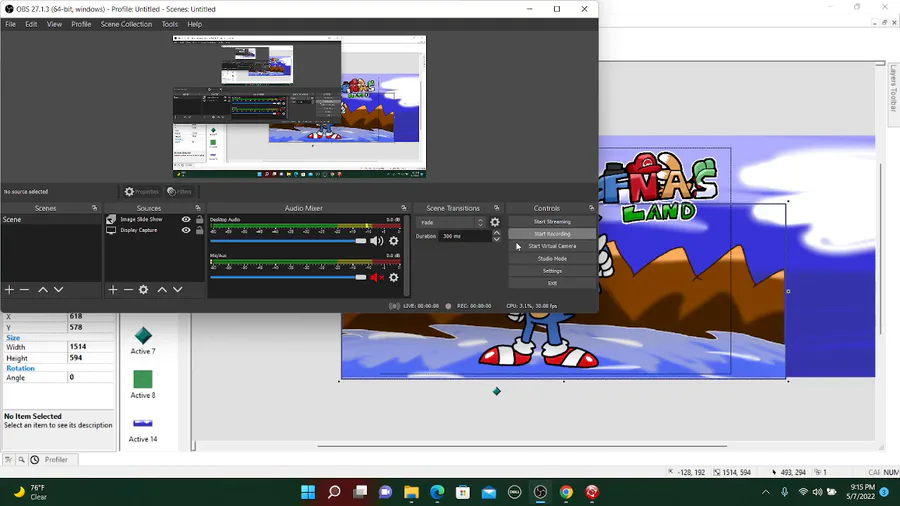Move source down in Sources panel
This screenshot has width=900, height=506.
coord(178,290)
